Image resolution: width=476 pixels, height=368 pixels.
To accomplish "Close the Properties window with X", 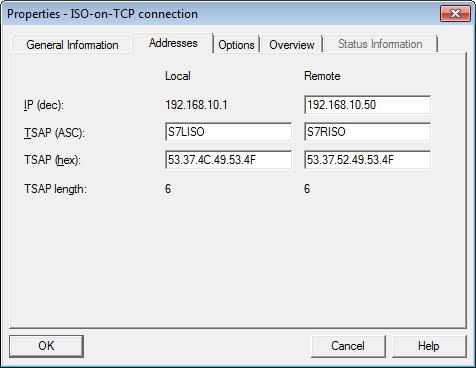I will 455,13.
